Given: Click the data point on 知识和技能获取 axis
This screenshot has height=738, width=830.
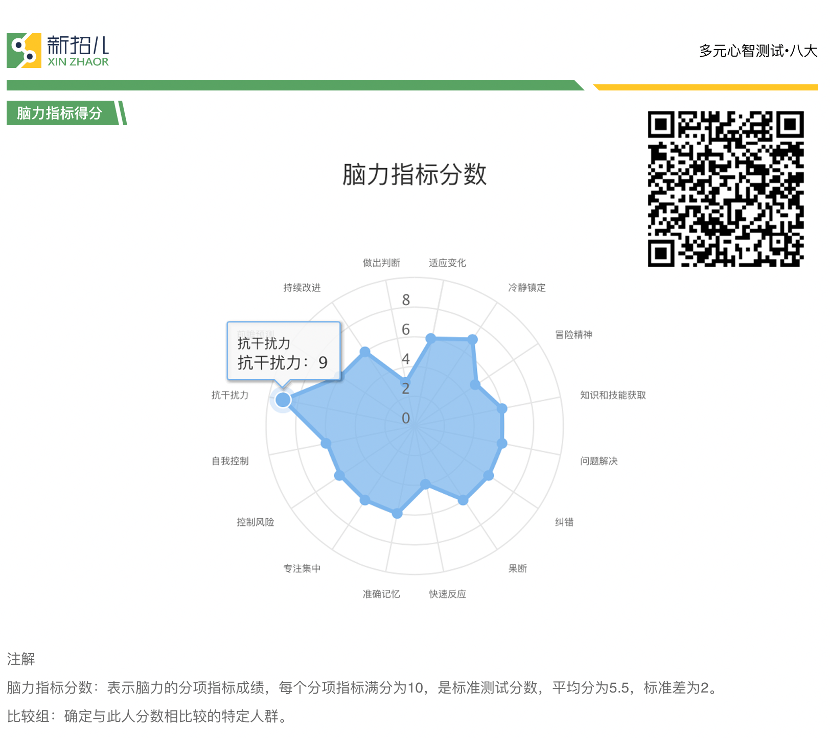Looking at the screenshot, I should coord(502,408).
